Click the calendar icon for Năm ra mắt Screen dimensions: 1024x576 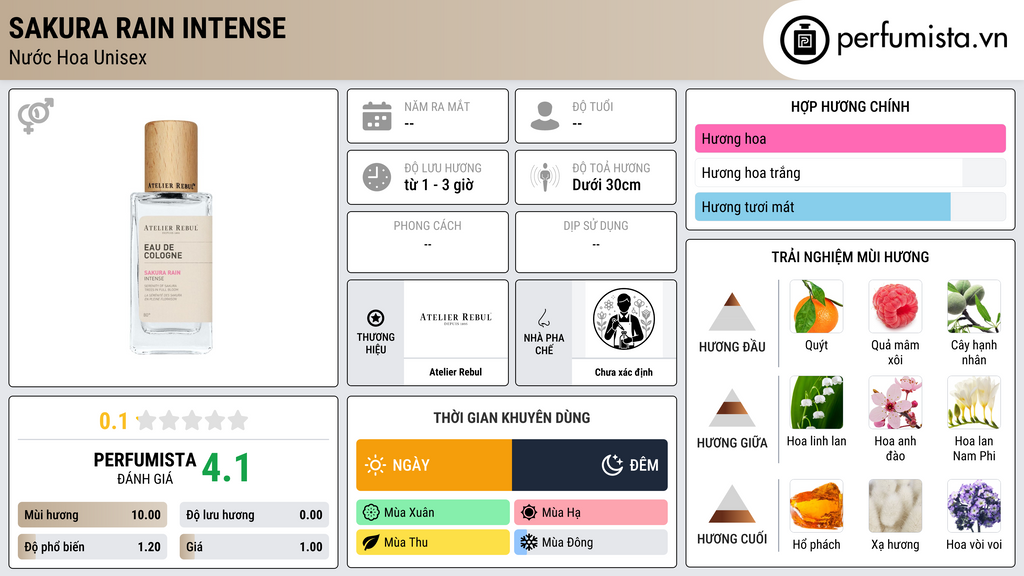pos(377,116)
